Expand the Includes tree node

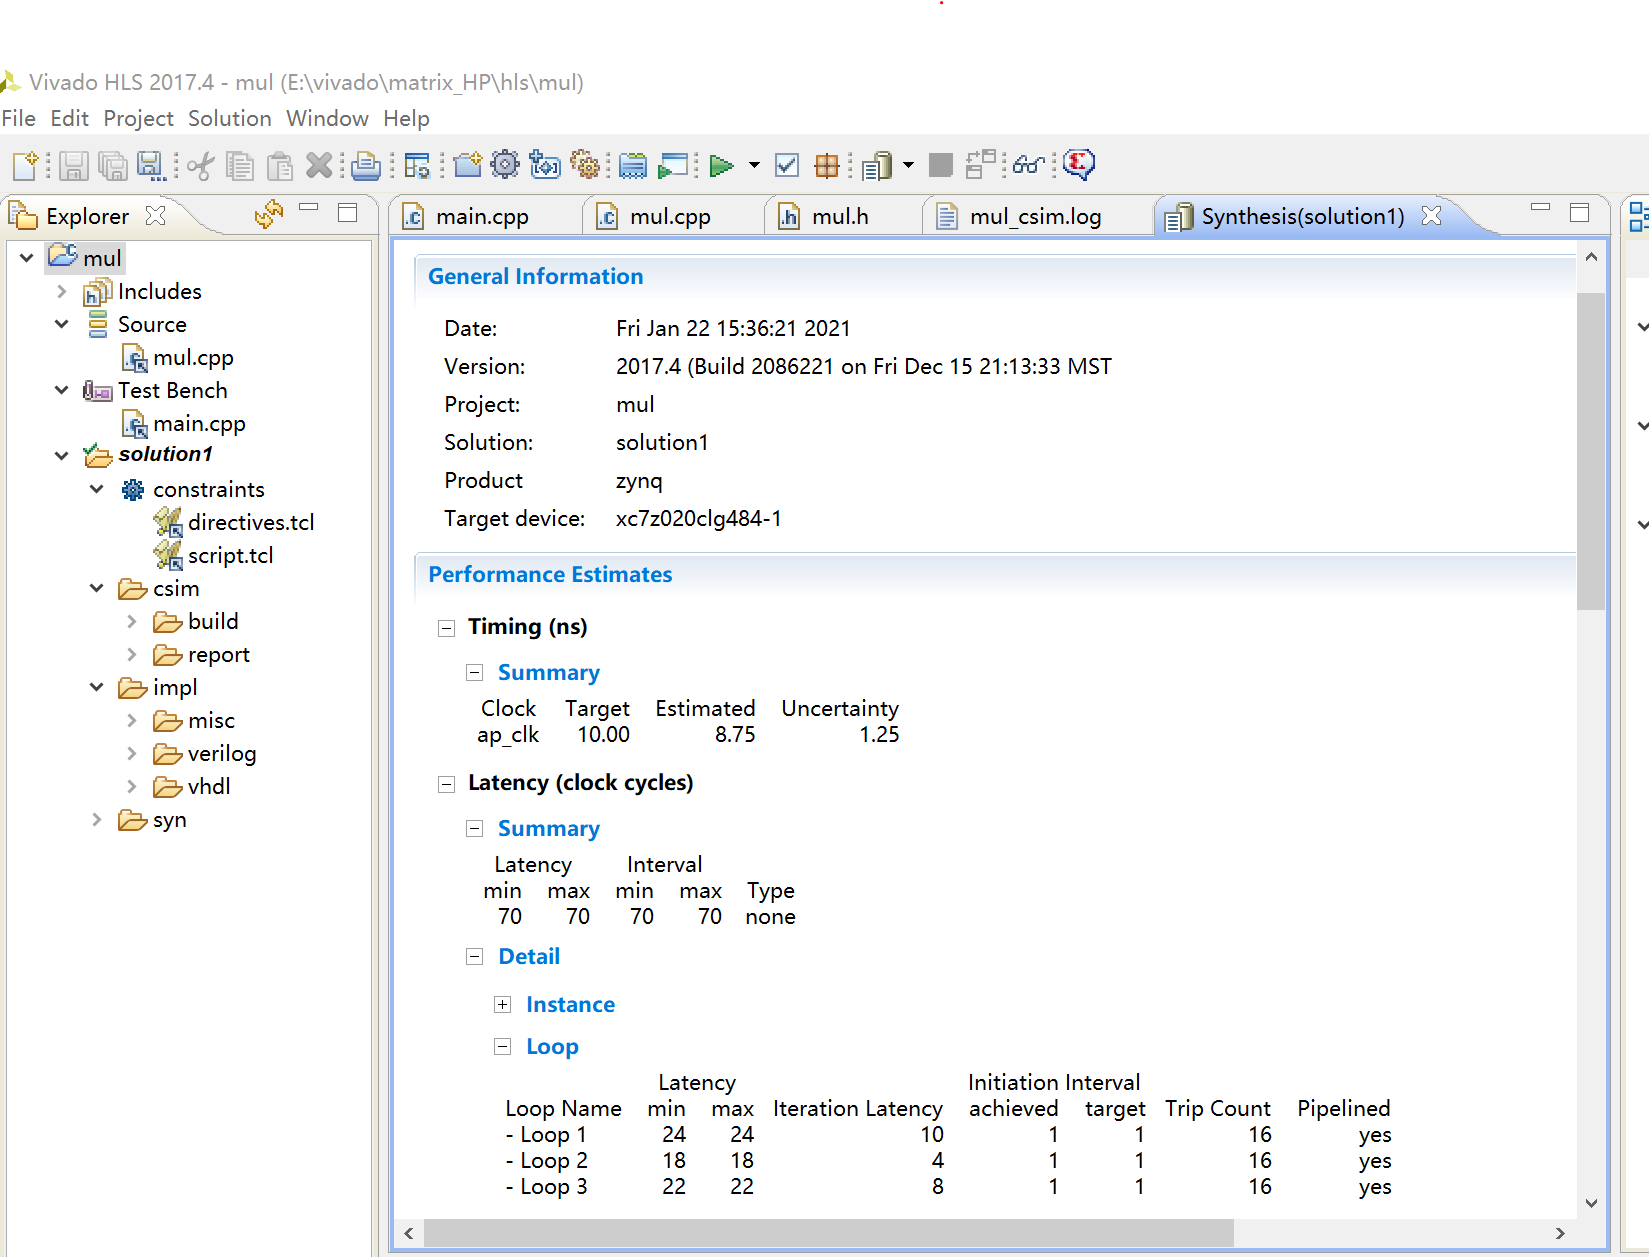62,291
